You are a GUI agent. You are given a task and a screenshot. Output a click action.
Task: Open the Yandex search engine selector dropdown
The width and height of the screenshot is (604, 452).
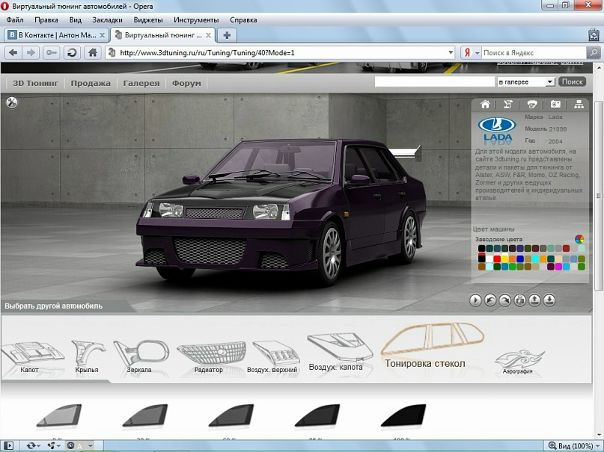473,52
